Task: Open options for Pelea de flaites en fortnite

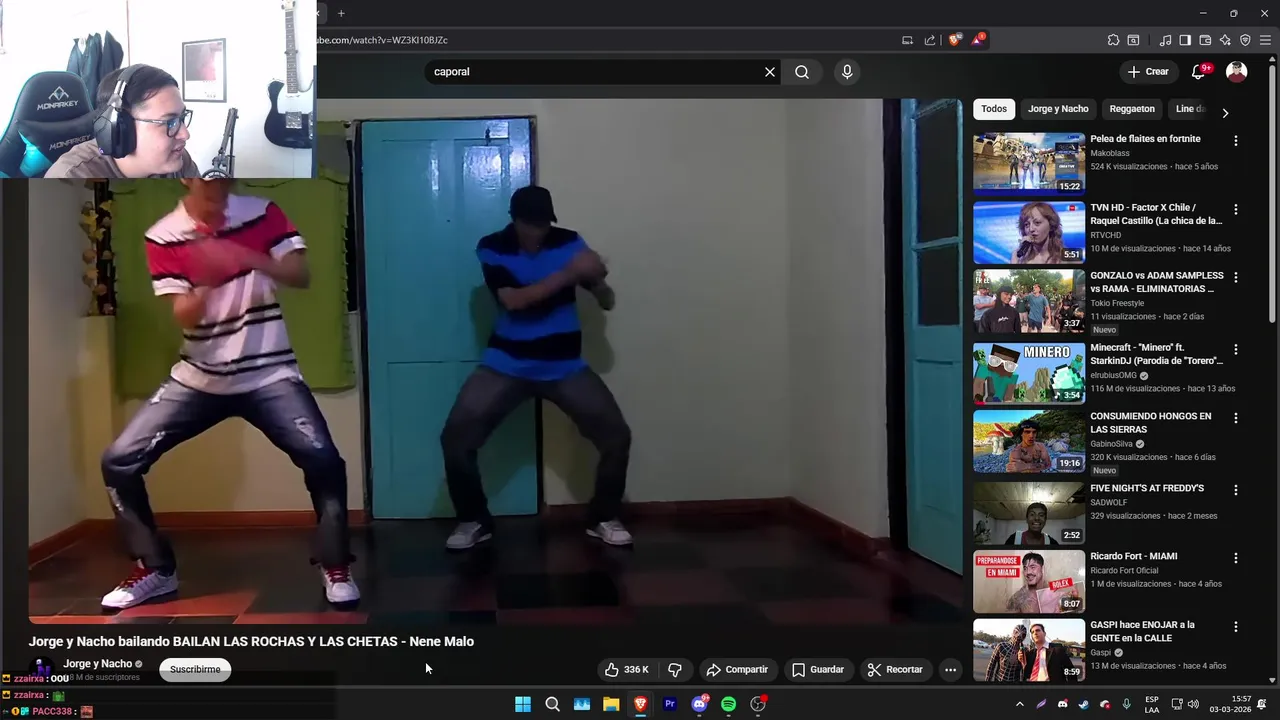Action: [x=1236, y=141]
